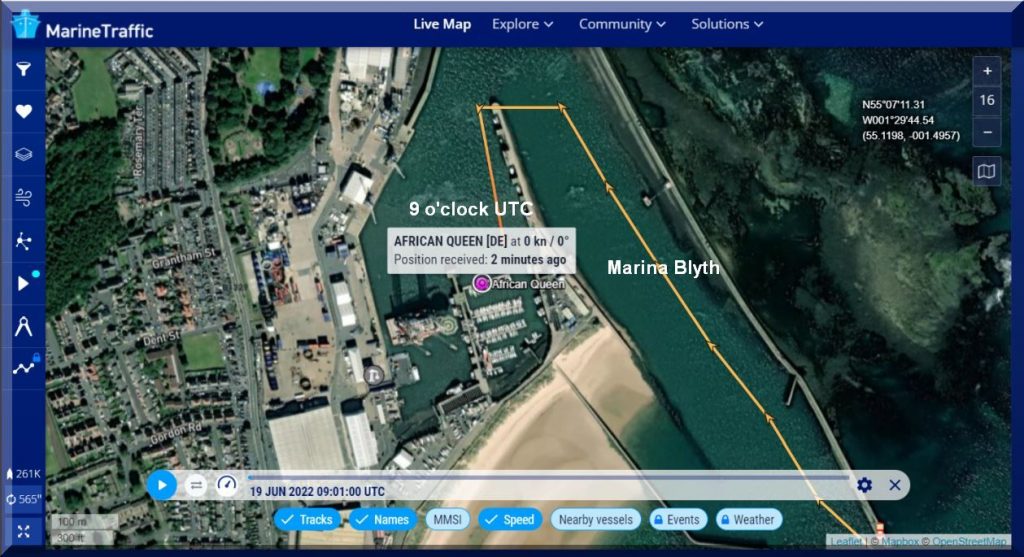Open the Community dropdown menu
This screenshot has width=1024, height=557.
pyautogui.click(x=624, y=24)
